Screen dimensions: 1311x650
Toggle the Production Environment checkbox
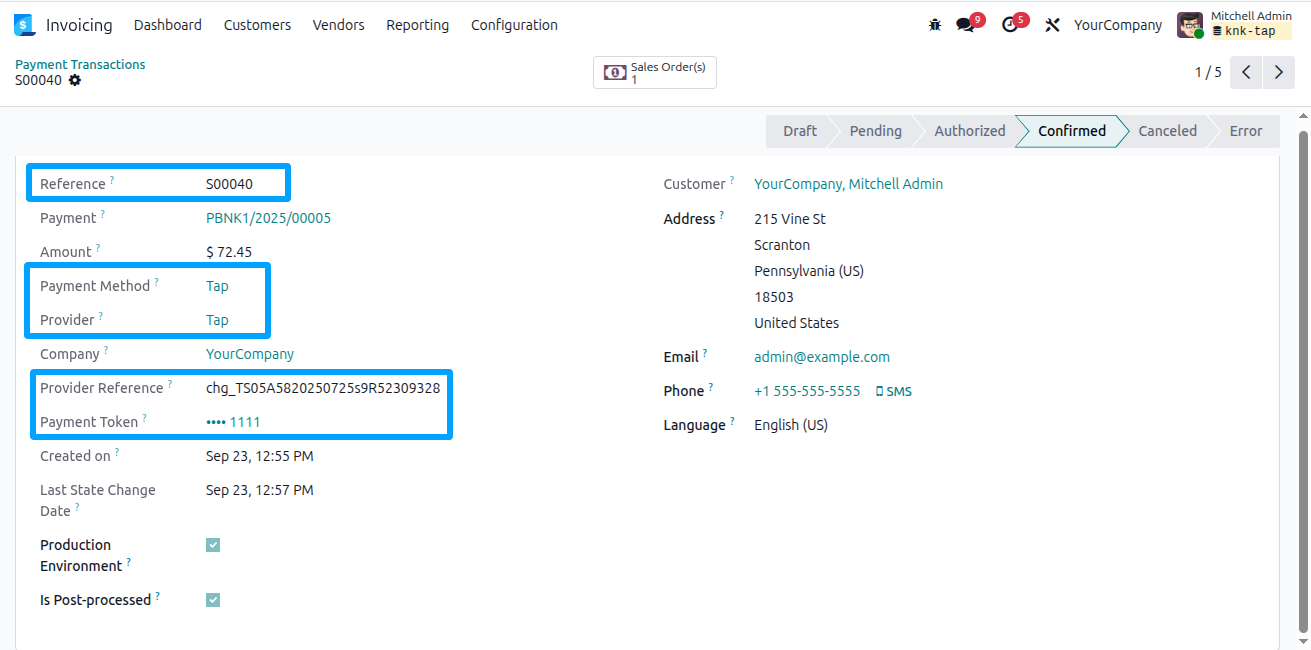click(x=212, y=544)
